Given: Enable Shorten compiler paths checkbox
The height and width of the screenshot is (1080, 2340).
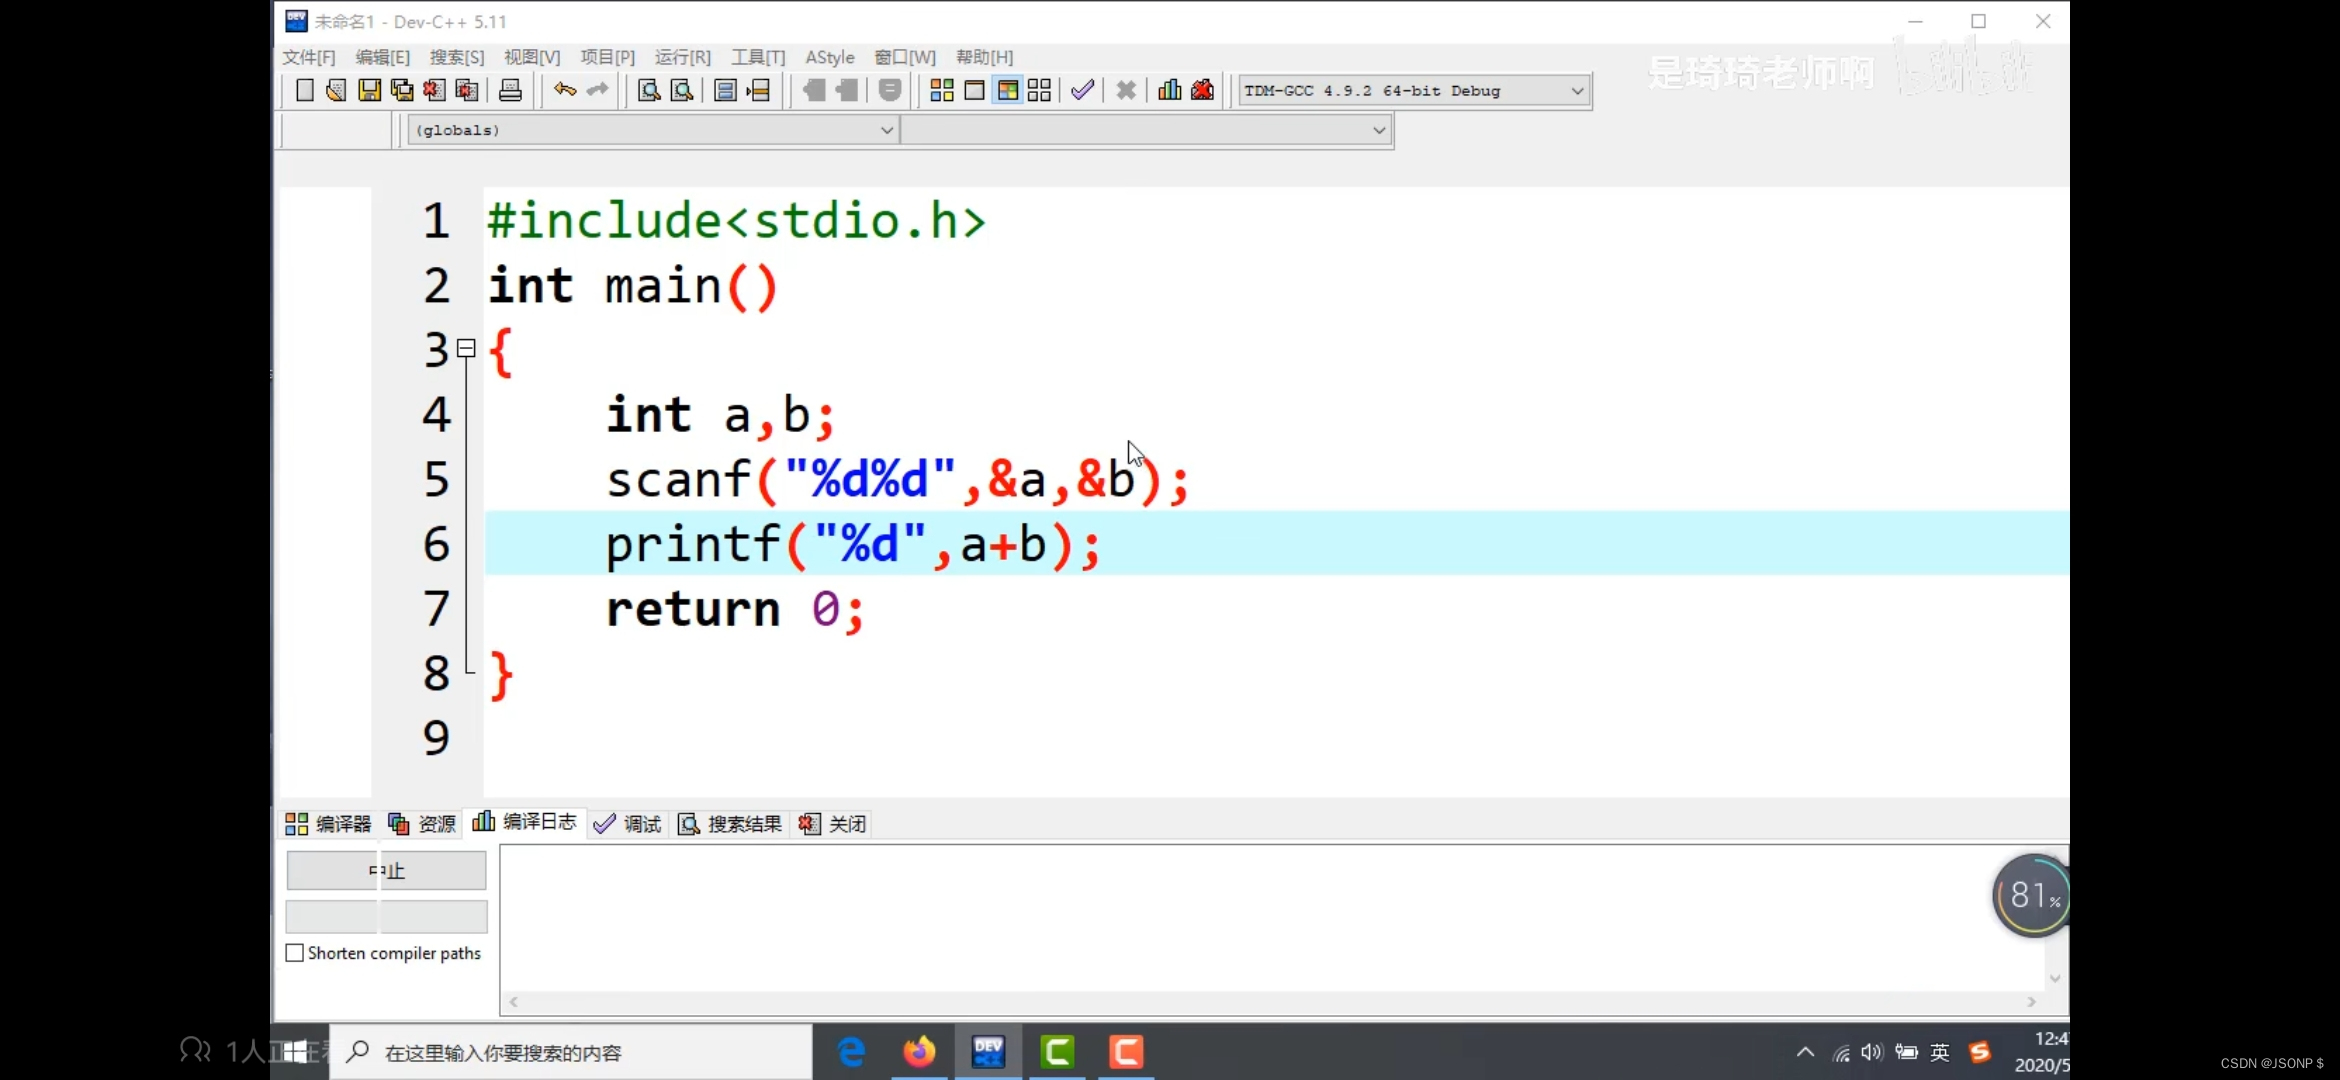Looking at the screenshot, I should [295, 953].
